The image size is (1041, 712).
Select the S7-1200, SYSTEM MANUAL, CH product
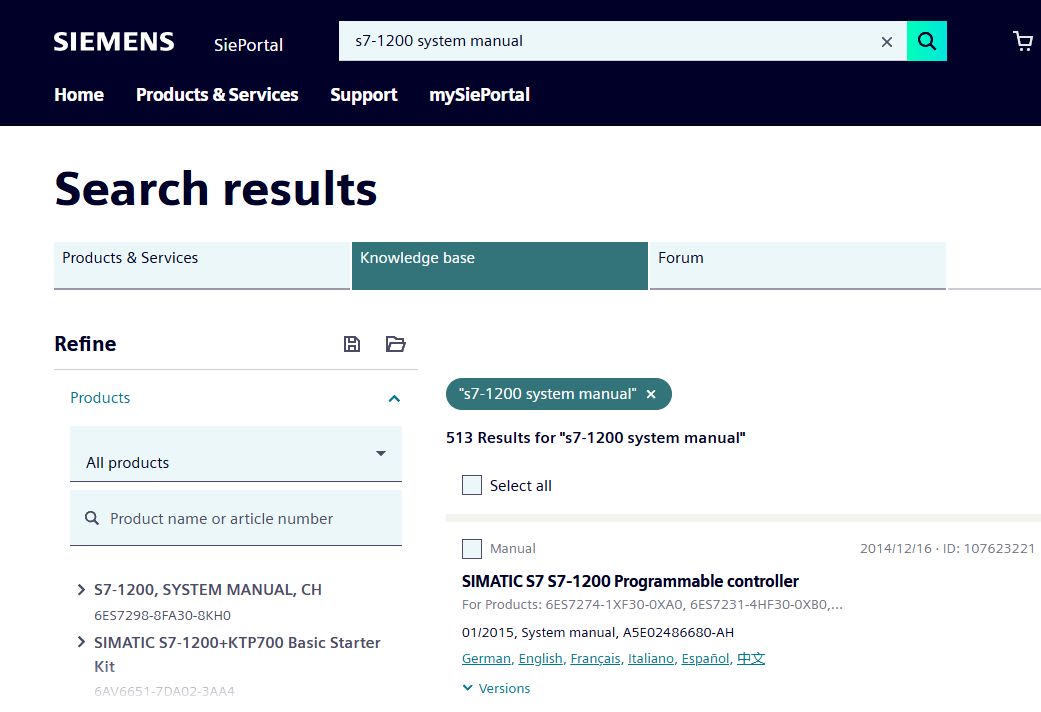tap(208, 589)
